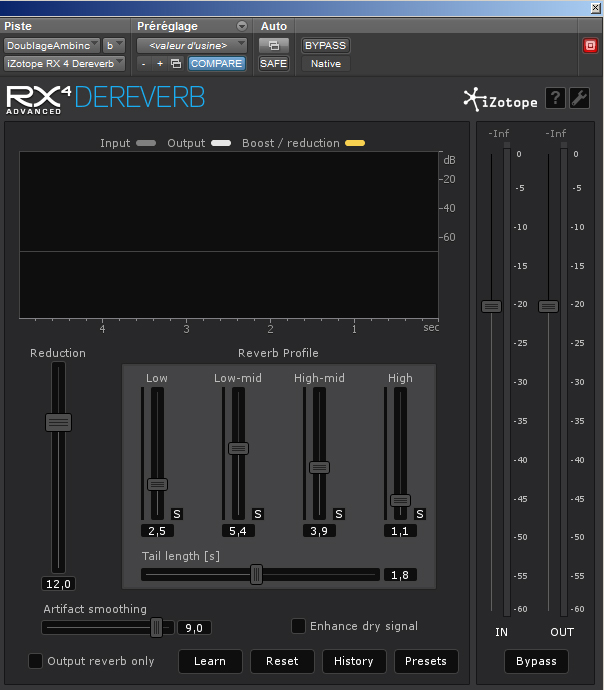The image size is (604, 690).
Task: Click the IN meter -Inf peak readout
Action: (499, 133)
